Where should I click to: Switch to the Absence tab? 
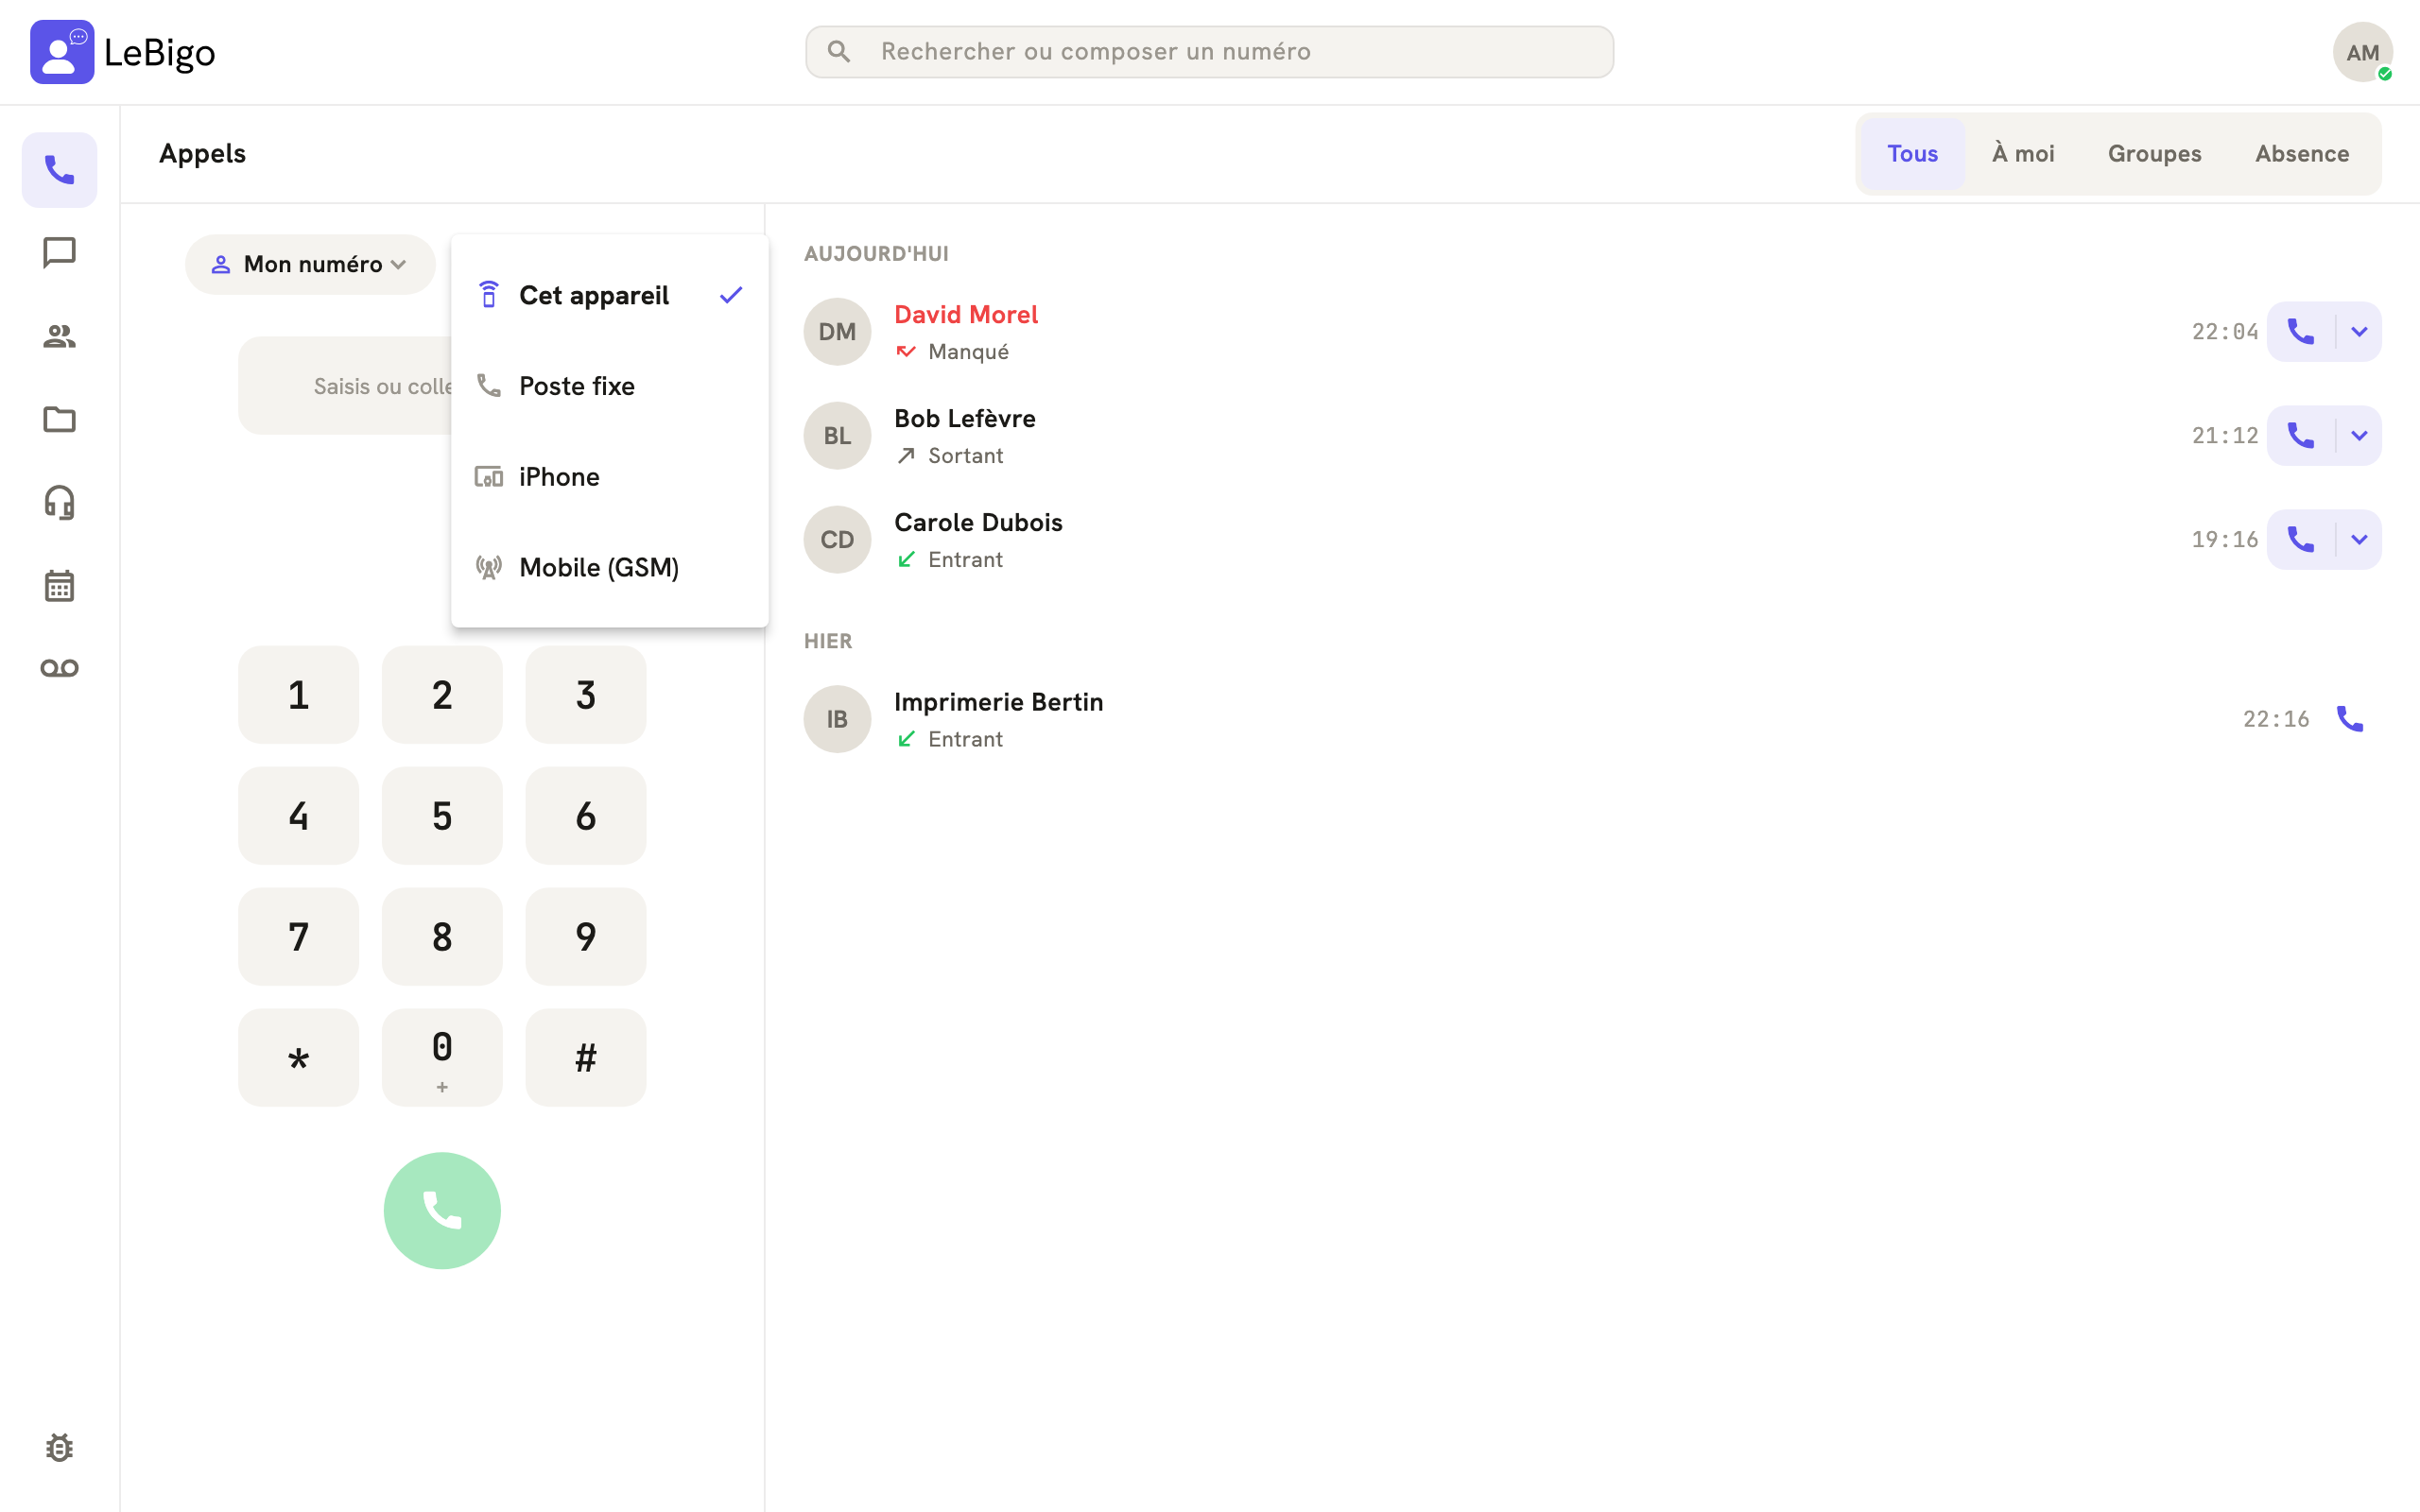2301,154
